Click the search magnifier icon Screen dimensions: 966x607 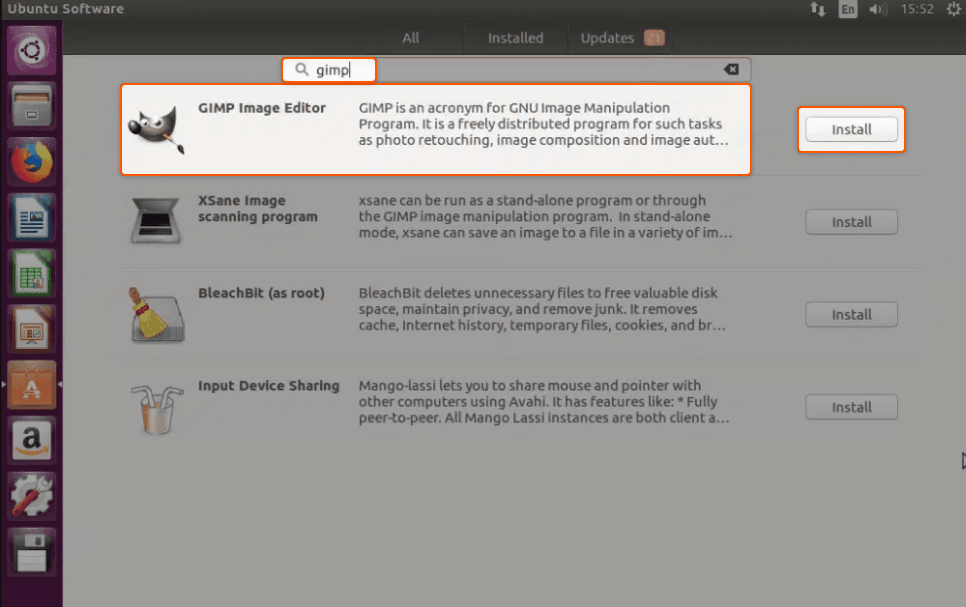[x=301, y=69]
